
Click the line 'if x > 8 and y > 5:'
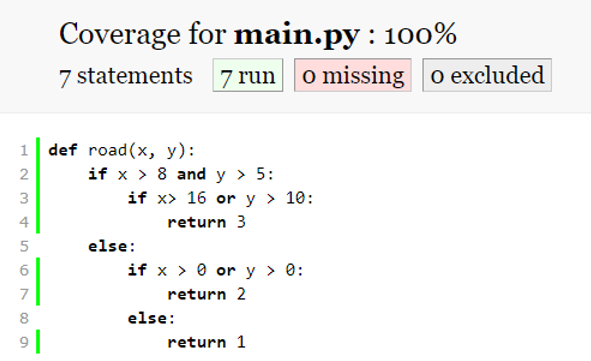pos(181,174)
